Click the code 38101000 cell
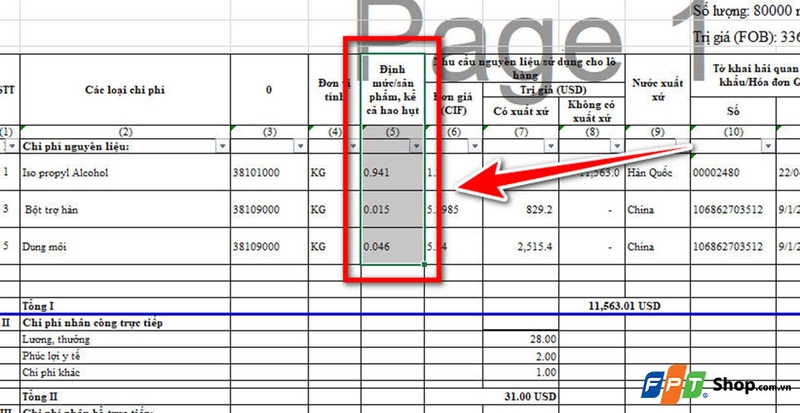Screen dimensions: 800x413 (269, 173)
